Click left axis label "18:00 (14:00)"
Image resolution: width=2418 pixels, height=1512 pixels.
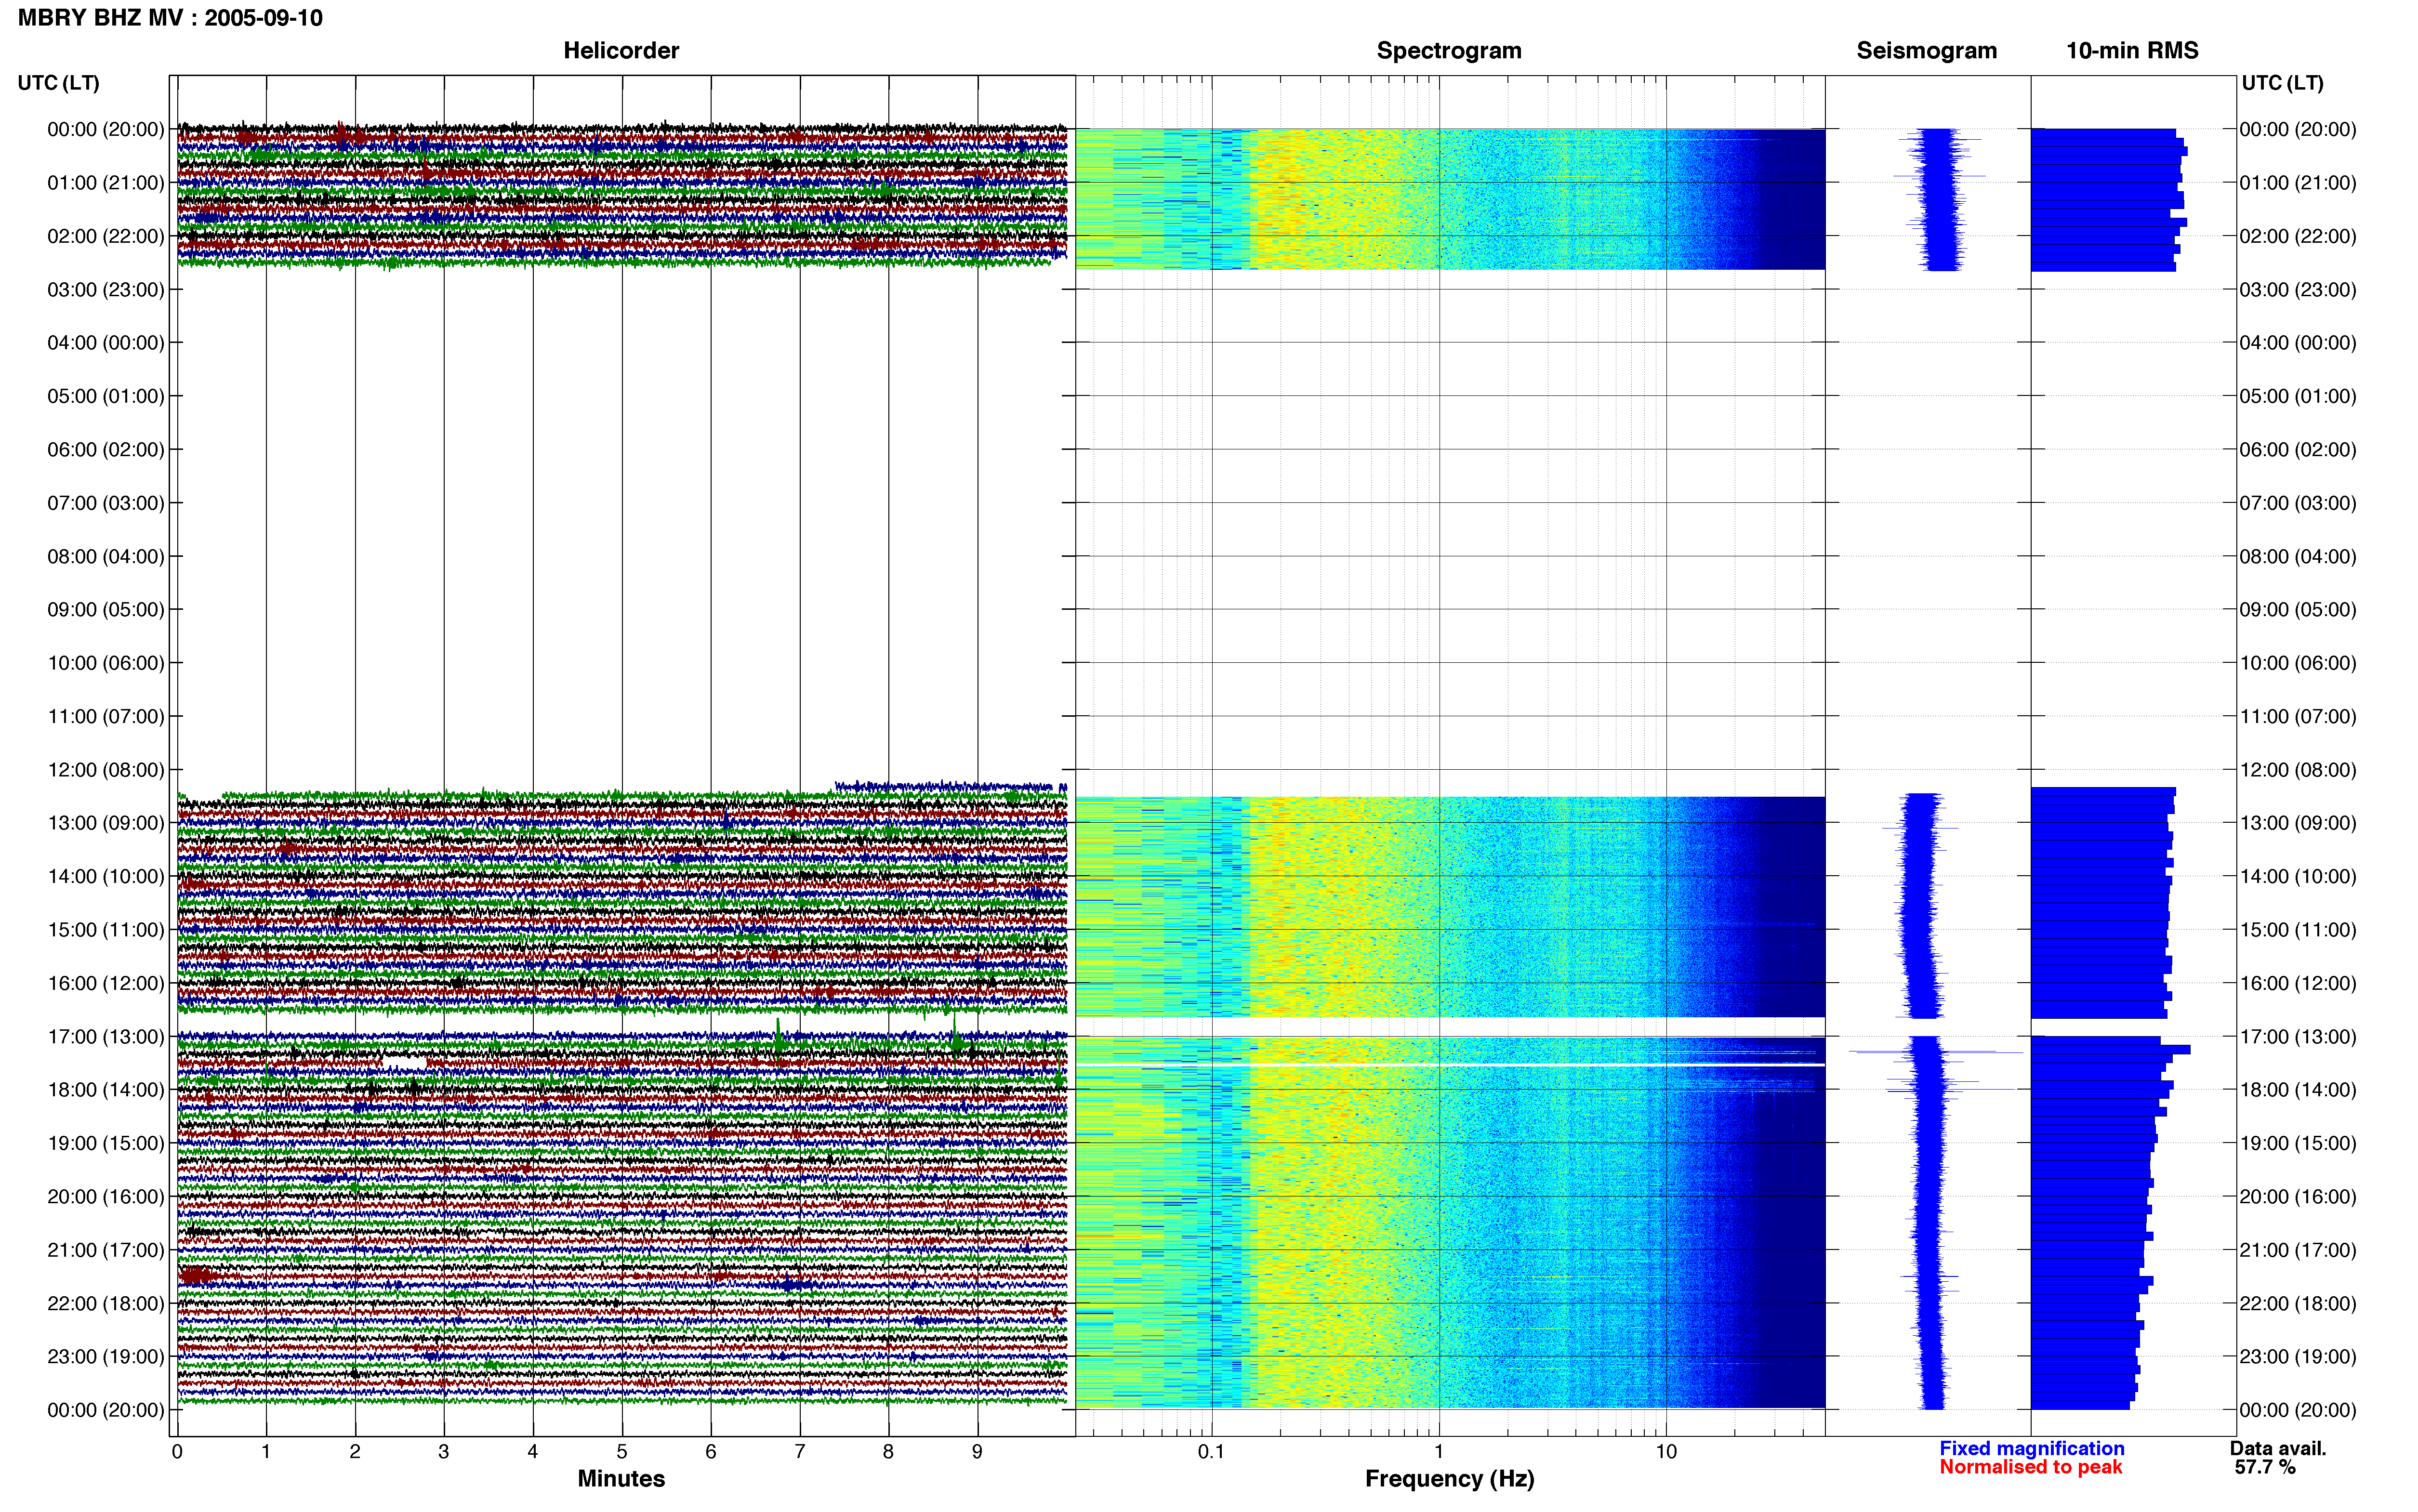106,1090
